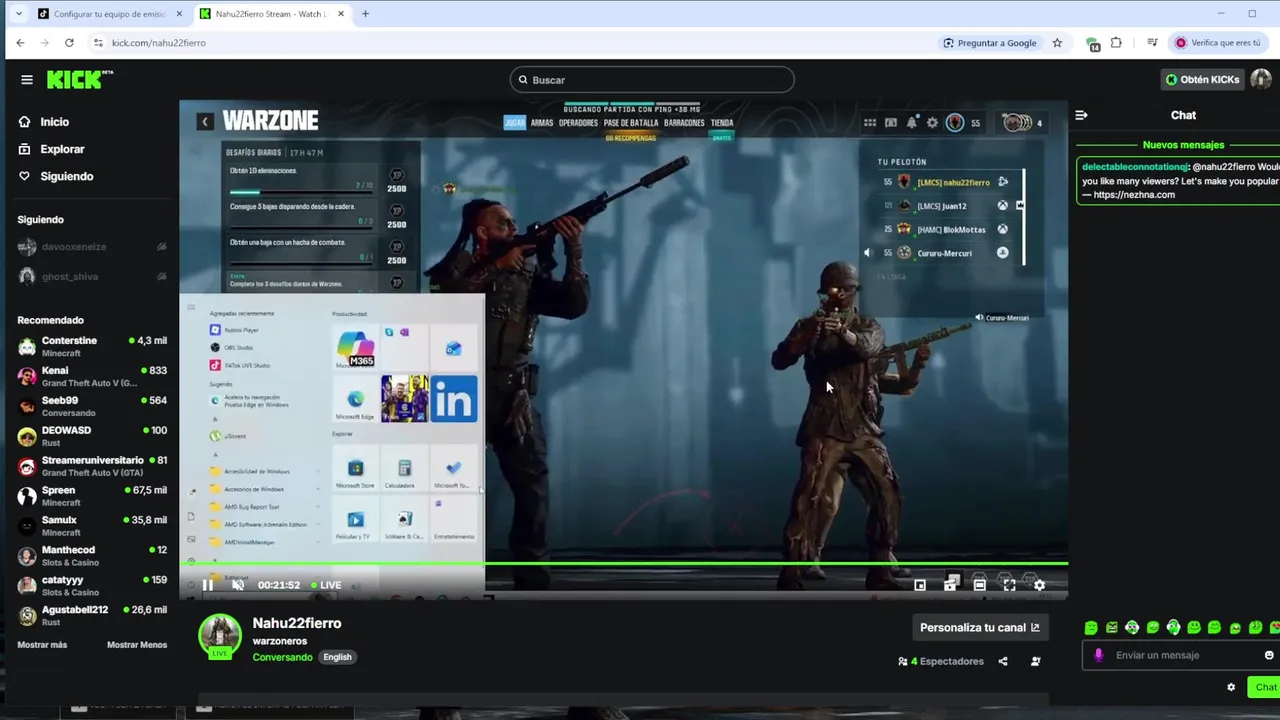Click Preguntar a Google in address bar

(990, 43)
